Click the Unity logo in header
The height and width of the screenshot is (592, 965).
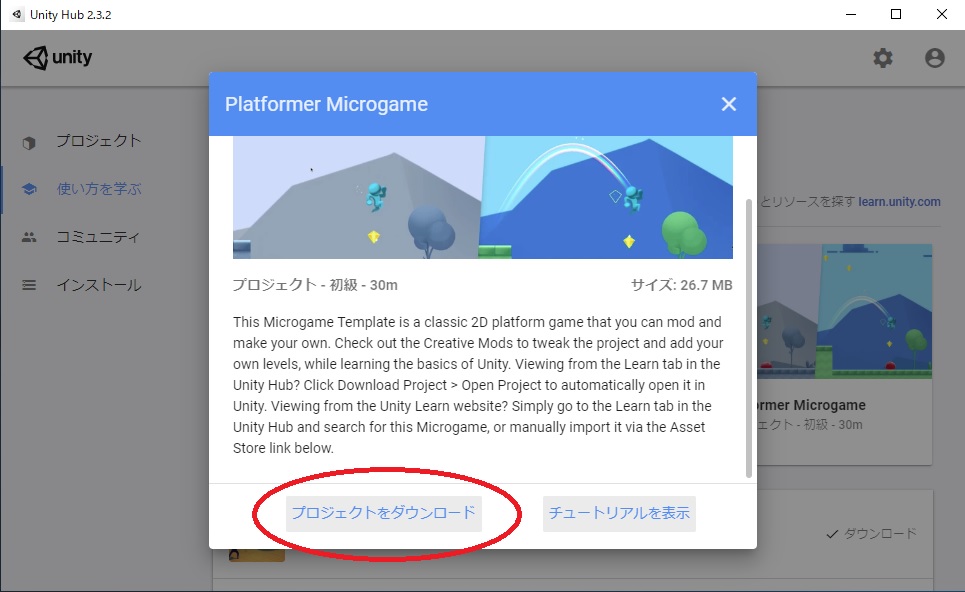58,58
